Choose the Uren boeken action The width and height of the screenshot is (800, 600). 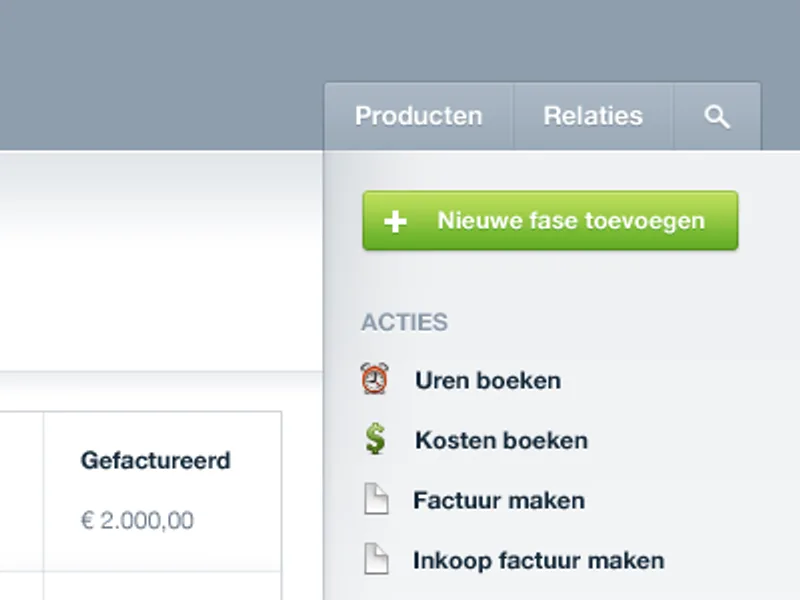488,381
